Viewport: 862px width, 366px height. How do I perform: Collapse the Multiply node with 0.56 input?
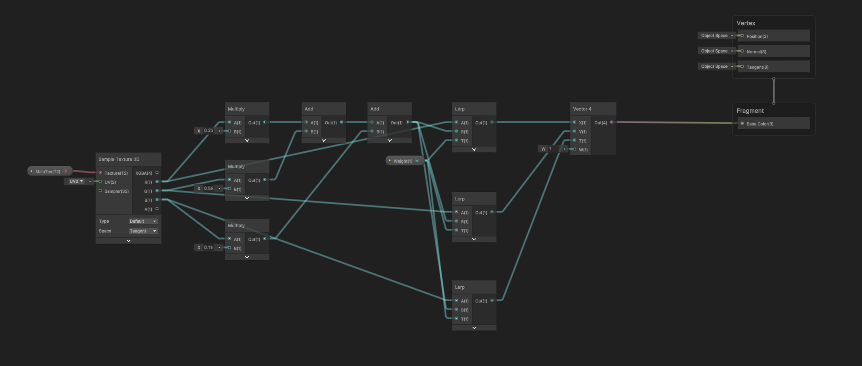point(247,198)
